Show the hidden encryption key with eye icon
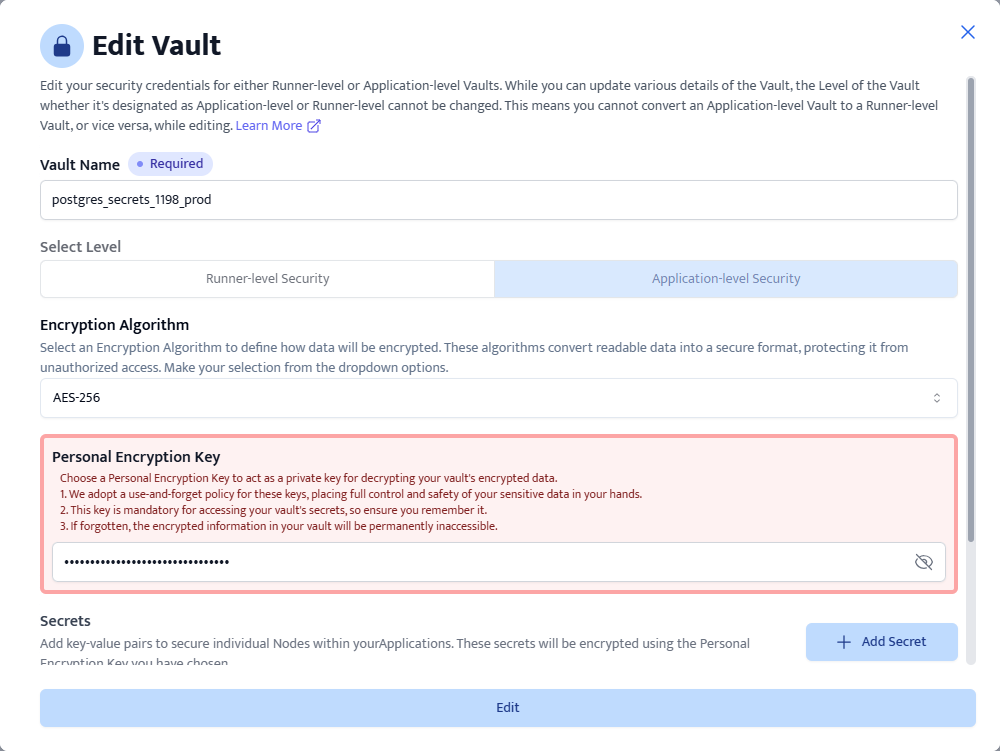The height and width of the screenshot is (751, 1000). 924,562
